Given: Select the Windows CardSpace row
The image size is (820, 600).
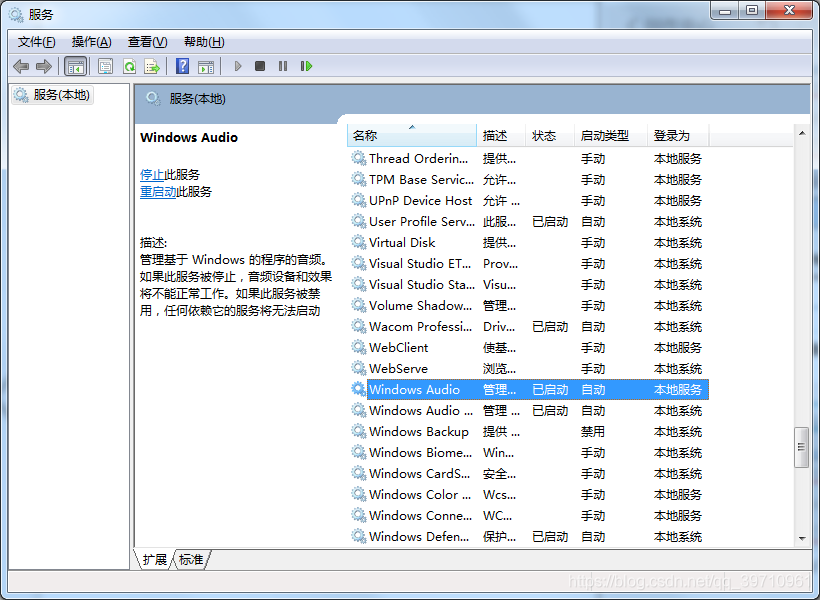Looking at the screenshot, I should click(x=528, y=473).
